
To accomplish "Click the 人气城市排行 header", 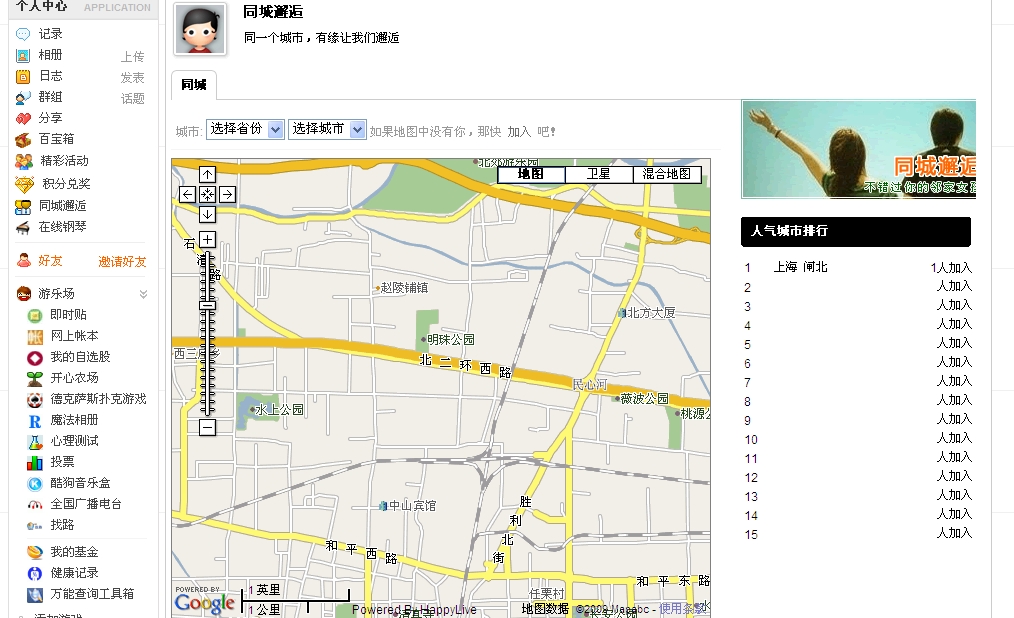I will pyautogui.click(x=856, y=231).
